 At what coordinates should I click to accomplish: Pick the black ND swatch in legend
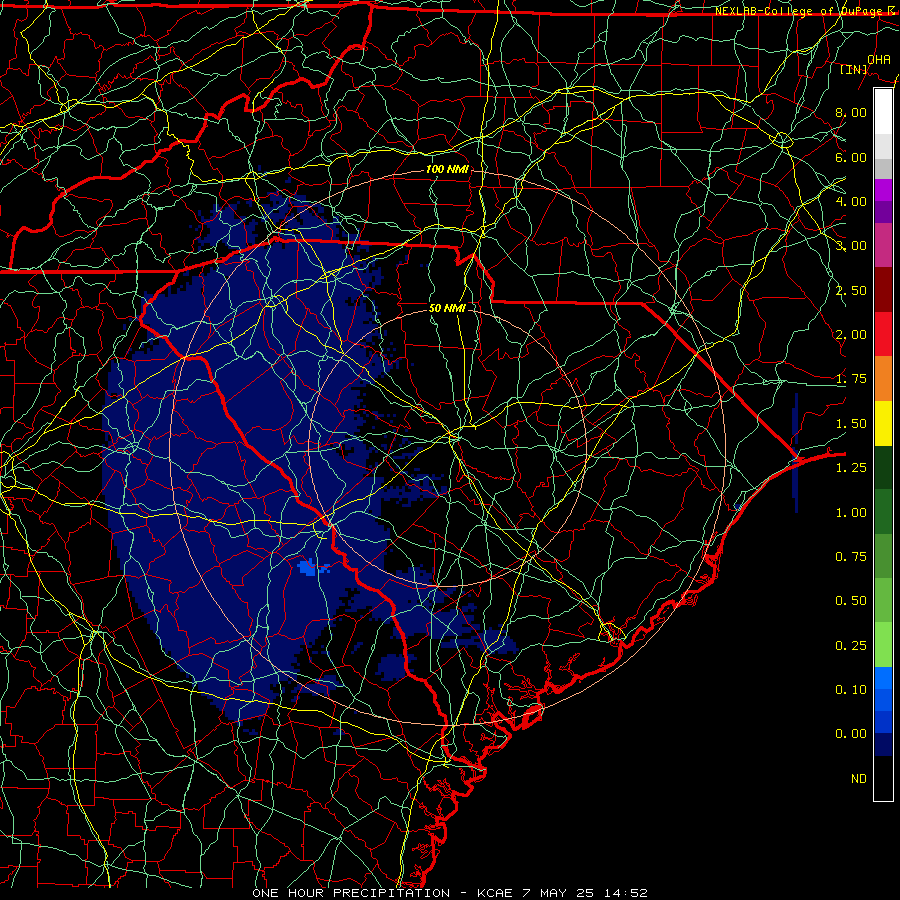883,778
